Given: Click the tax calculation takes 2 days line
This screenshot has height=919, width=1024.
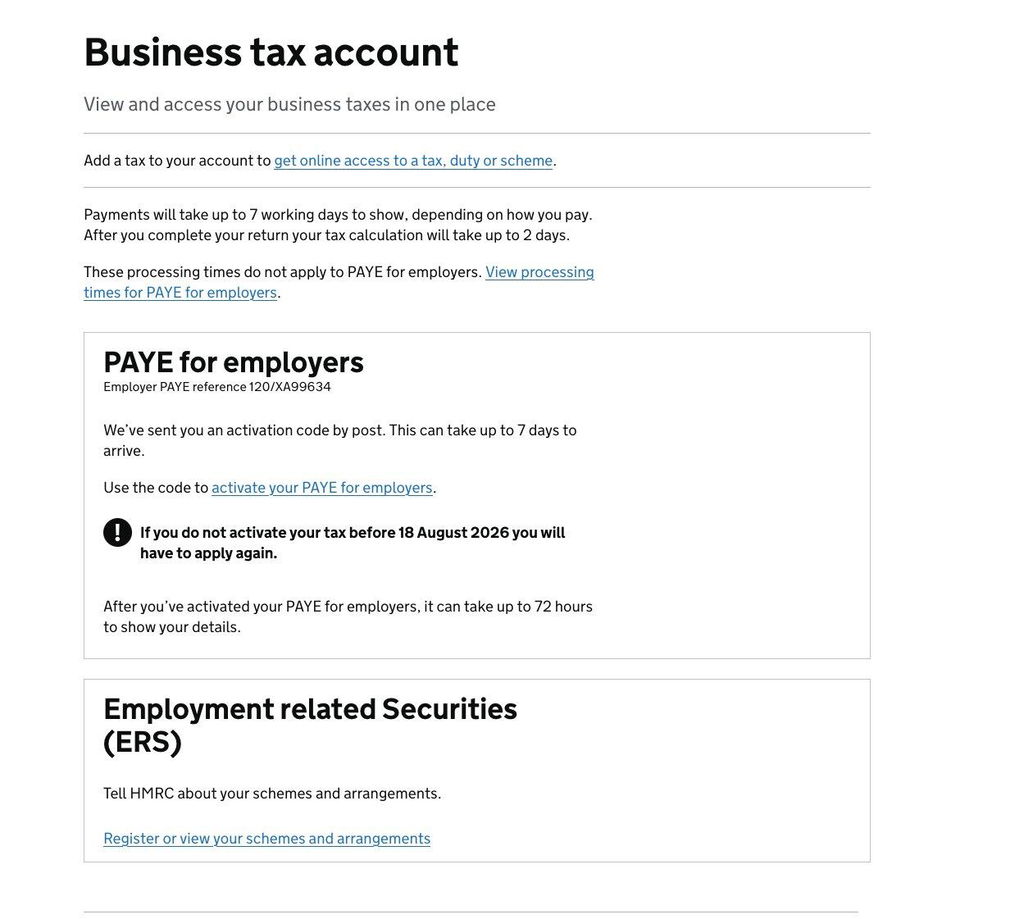Looking at the screenshot, I should pos(327,235).
